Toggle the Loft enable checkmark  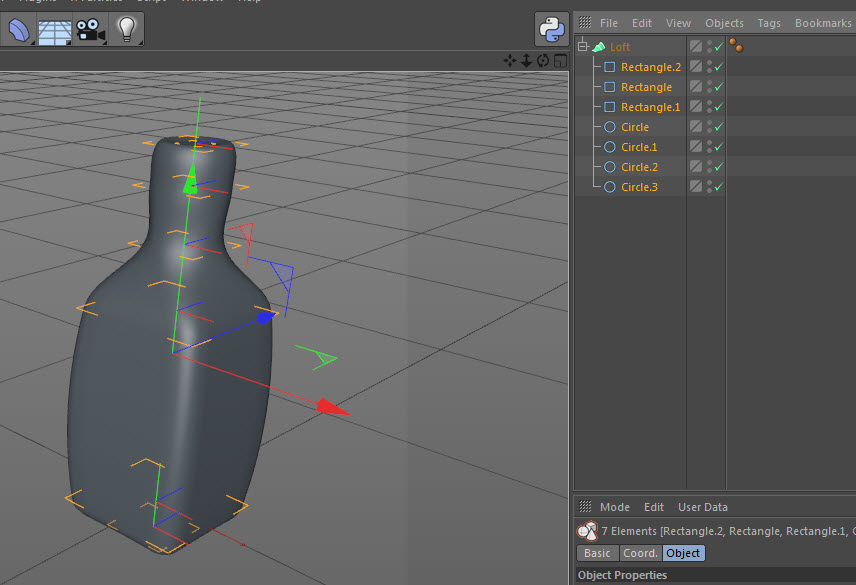click(718, 47)
